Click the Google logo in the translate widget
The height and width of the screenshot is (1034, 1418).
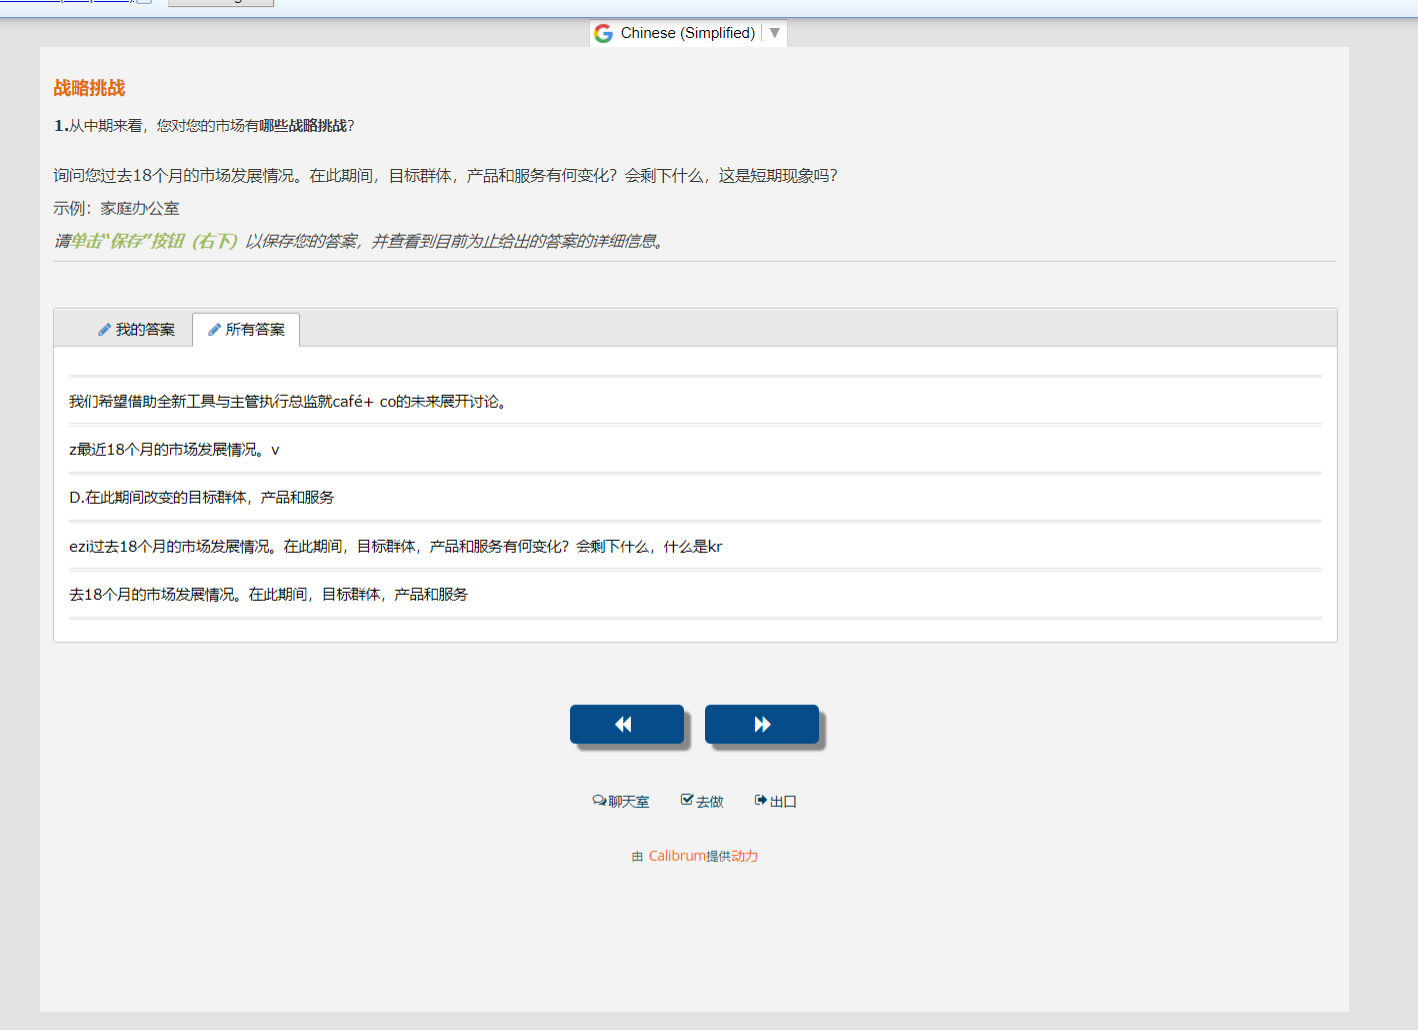pos(603,34)
